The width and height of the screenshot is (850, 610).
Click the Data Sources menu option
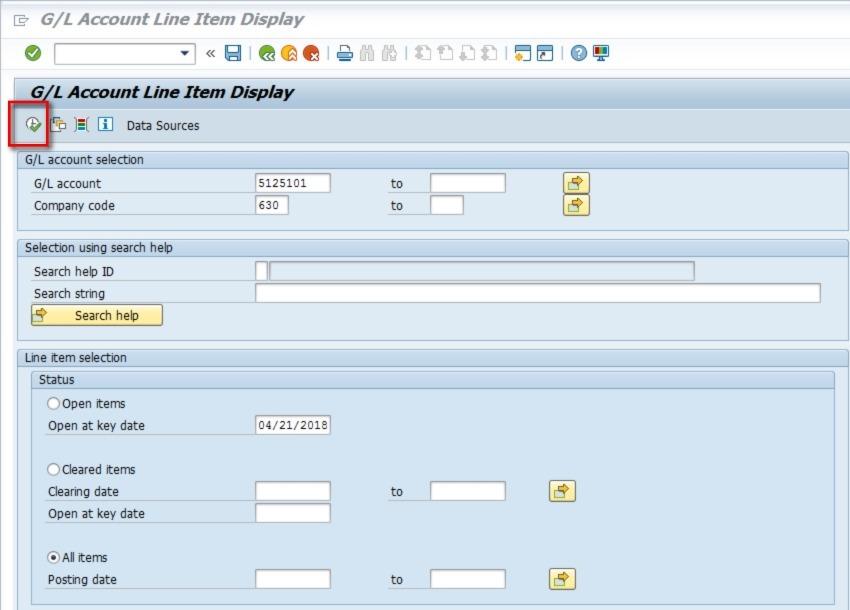pos(162,125)
